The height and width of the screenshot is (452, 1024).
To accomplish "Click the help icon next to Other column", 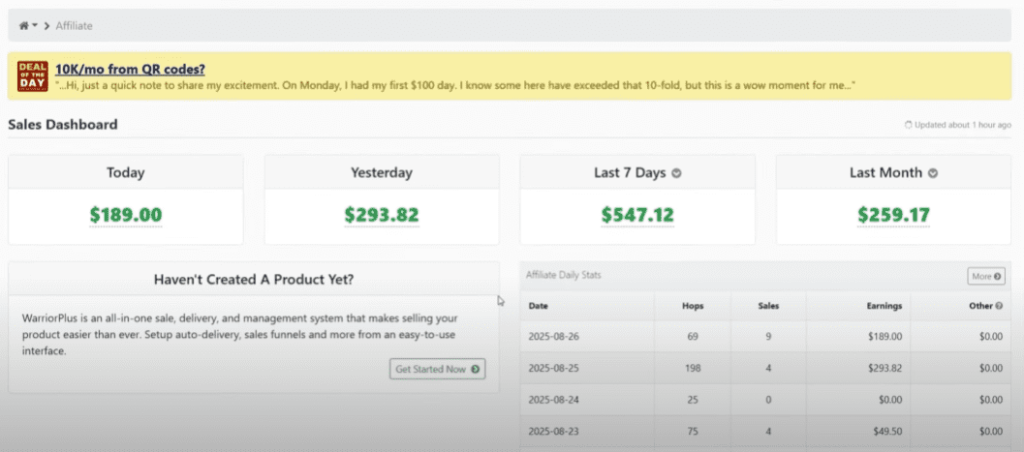I will (x=1001, y=305).
